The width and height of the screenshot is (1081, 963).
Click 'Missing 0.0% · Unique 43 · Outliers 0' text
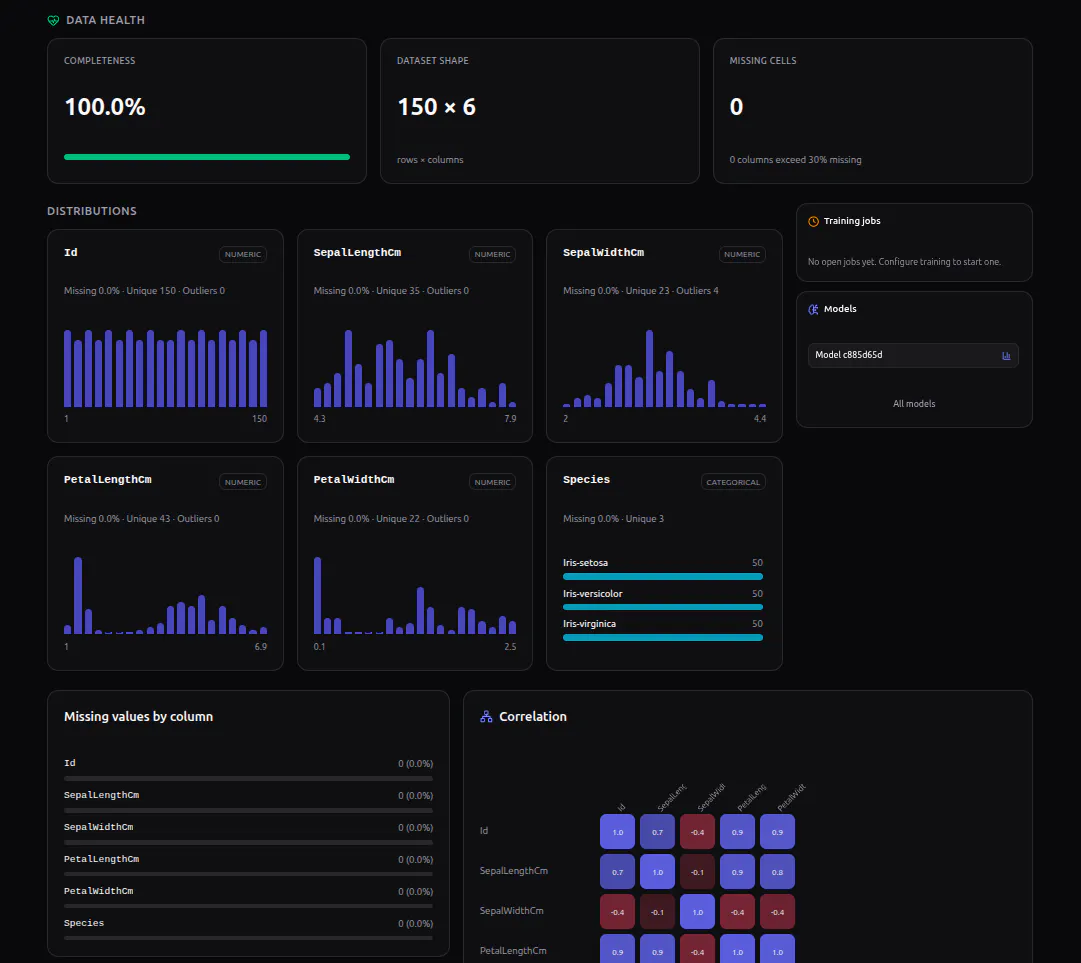tap(141, 518)
